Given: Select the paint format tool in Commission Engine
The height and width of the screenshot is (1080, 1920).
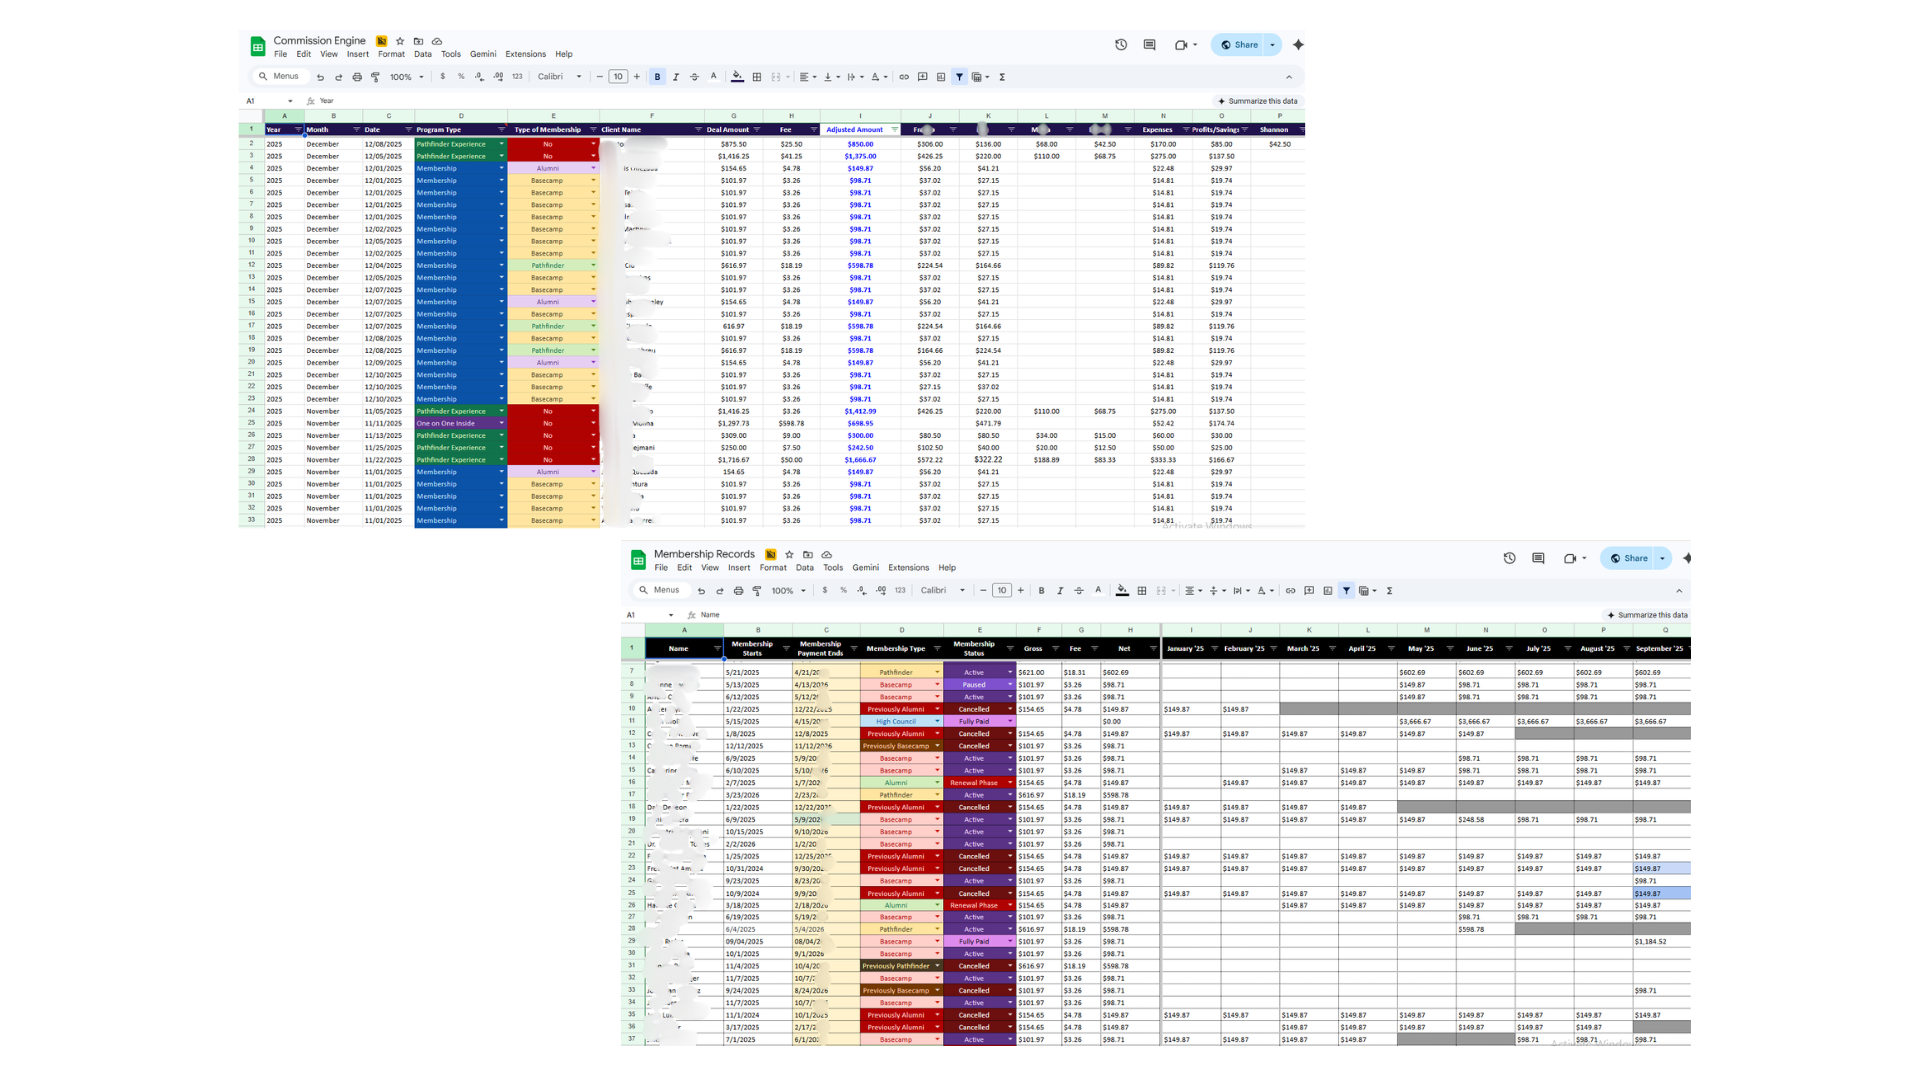Looking at the screenshot, I should 377,76.
